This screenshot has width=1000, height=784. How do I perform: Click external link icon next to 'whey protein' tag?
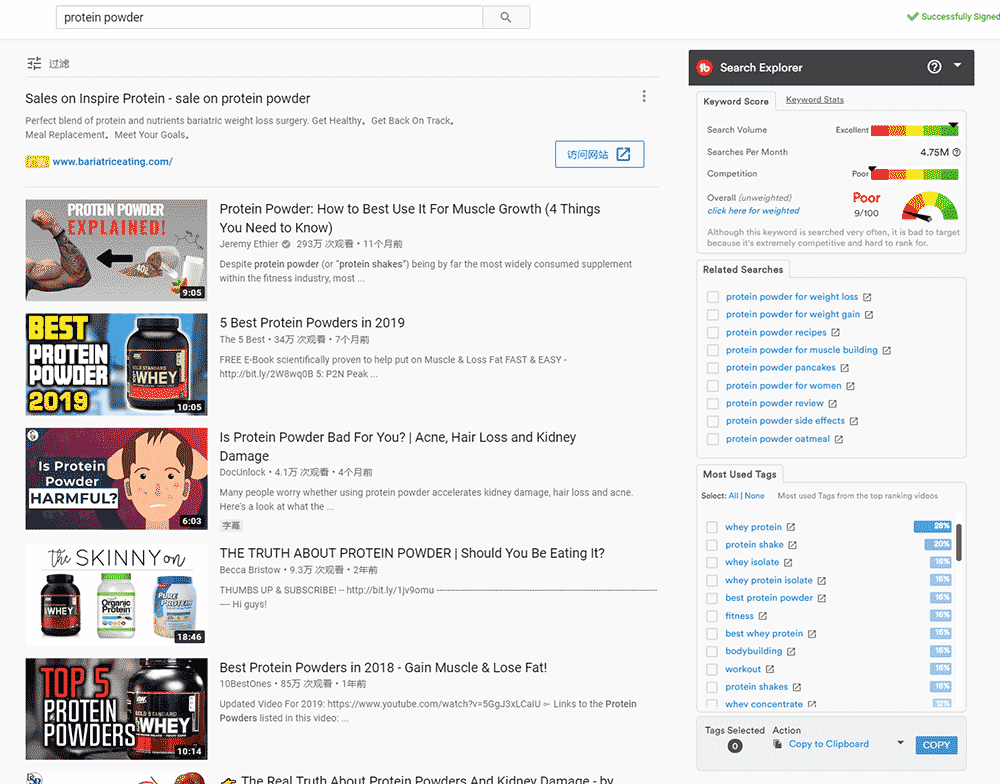coord(790,527)
